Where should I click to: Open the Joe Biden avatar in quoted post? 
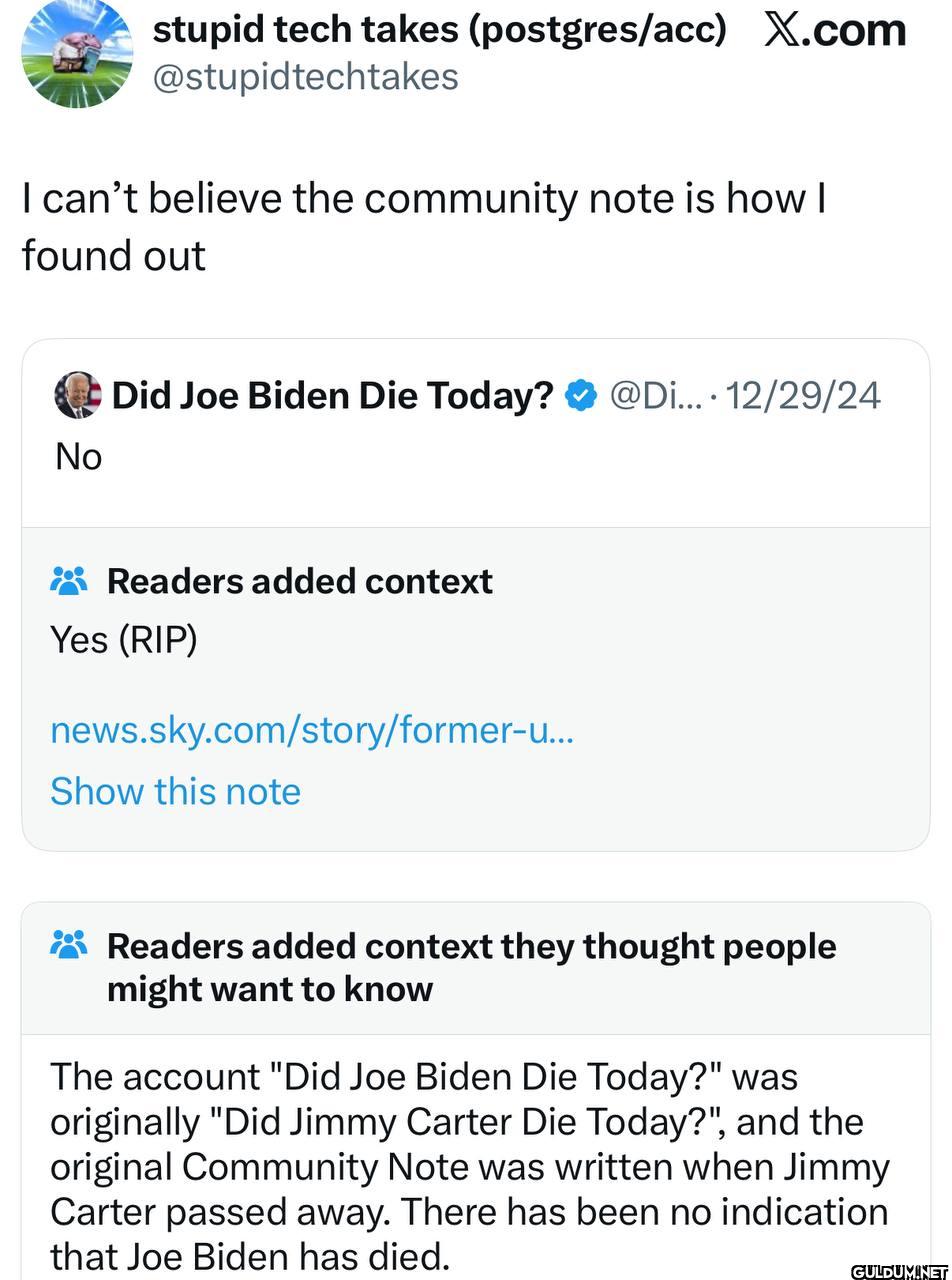[x=78, y=395]
